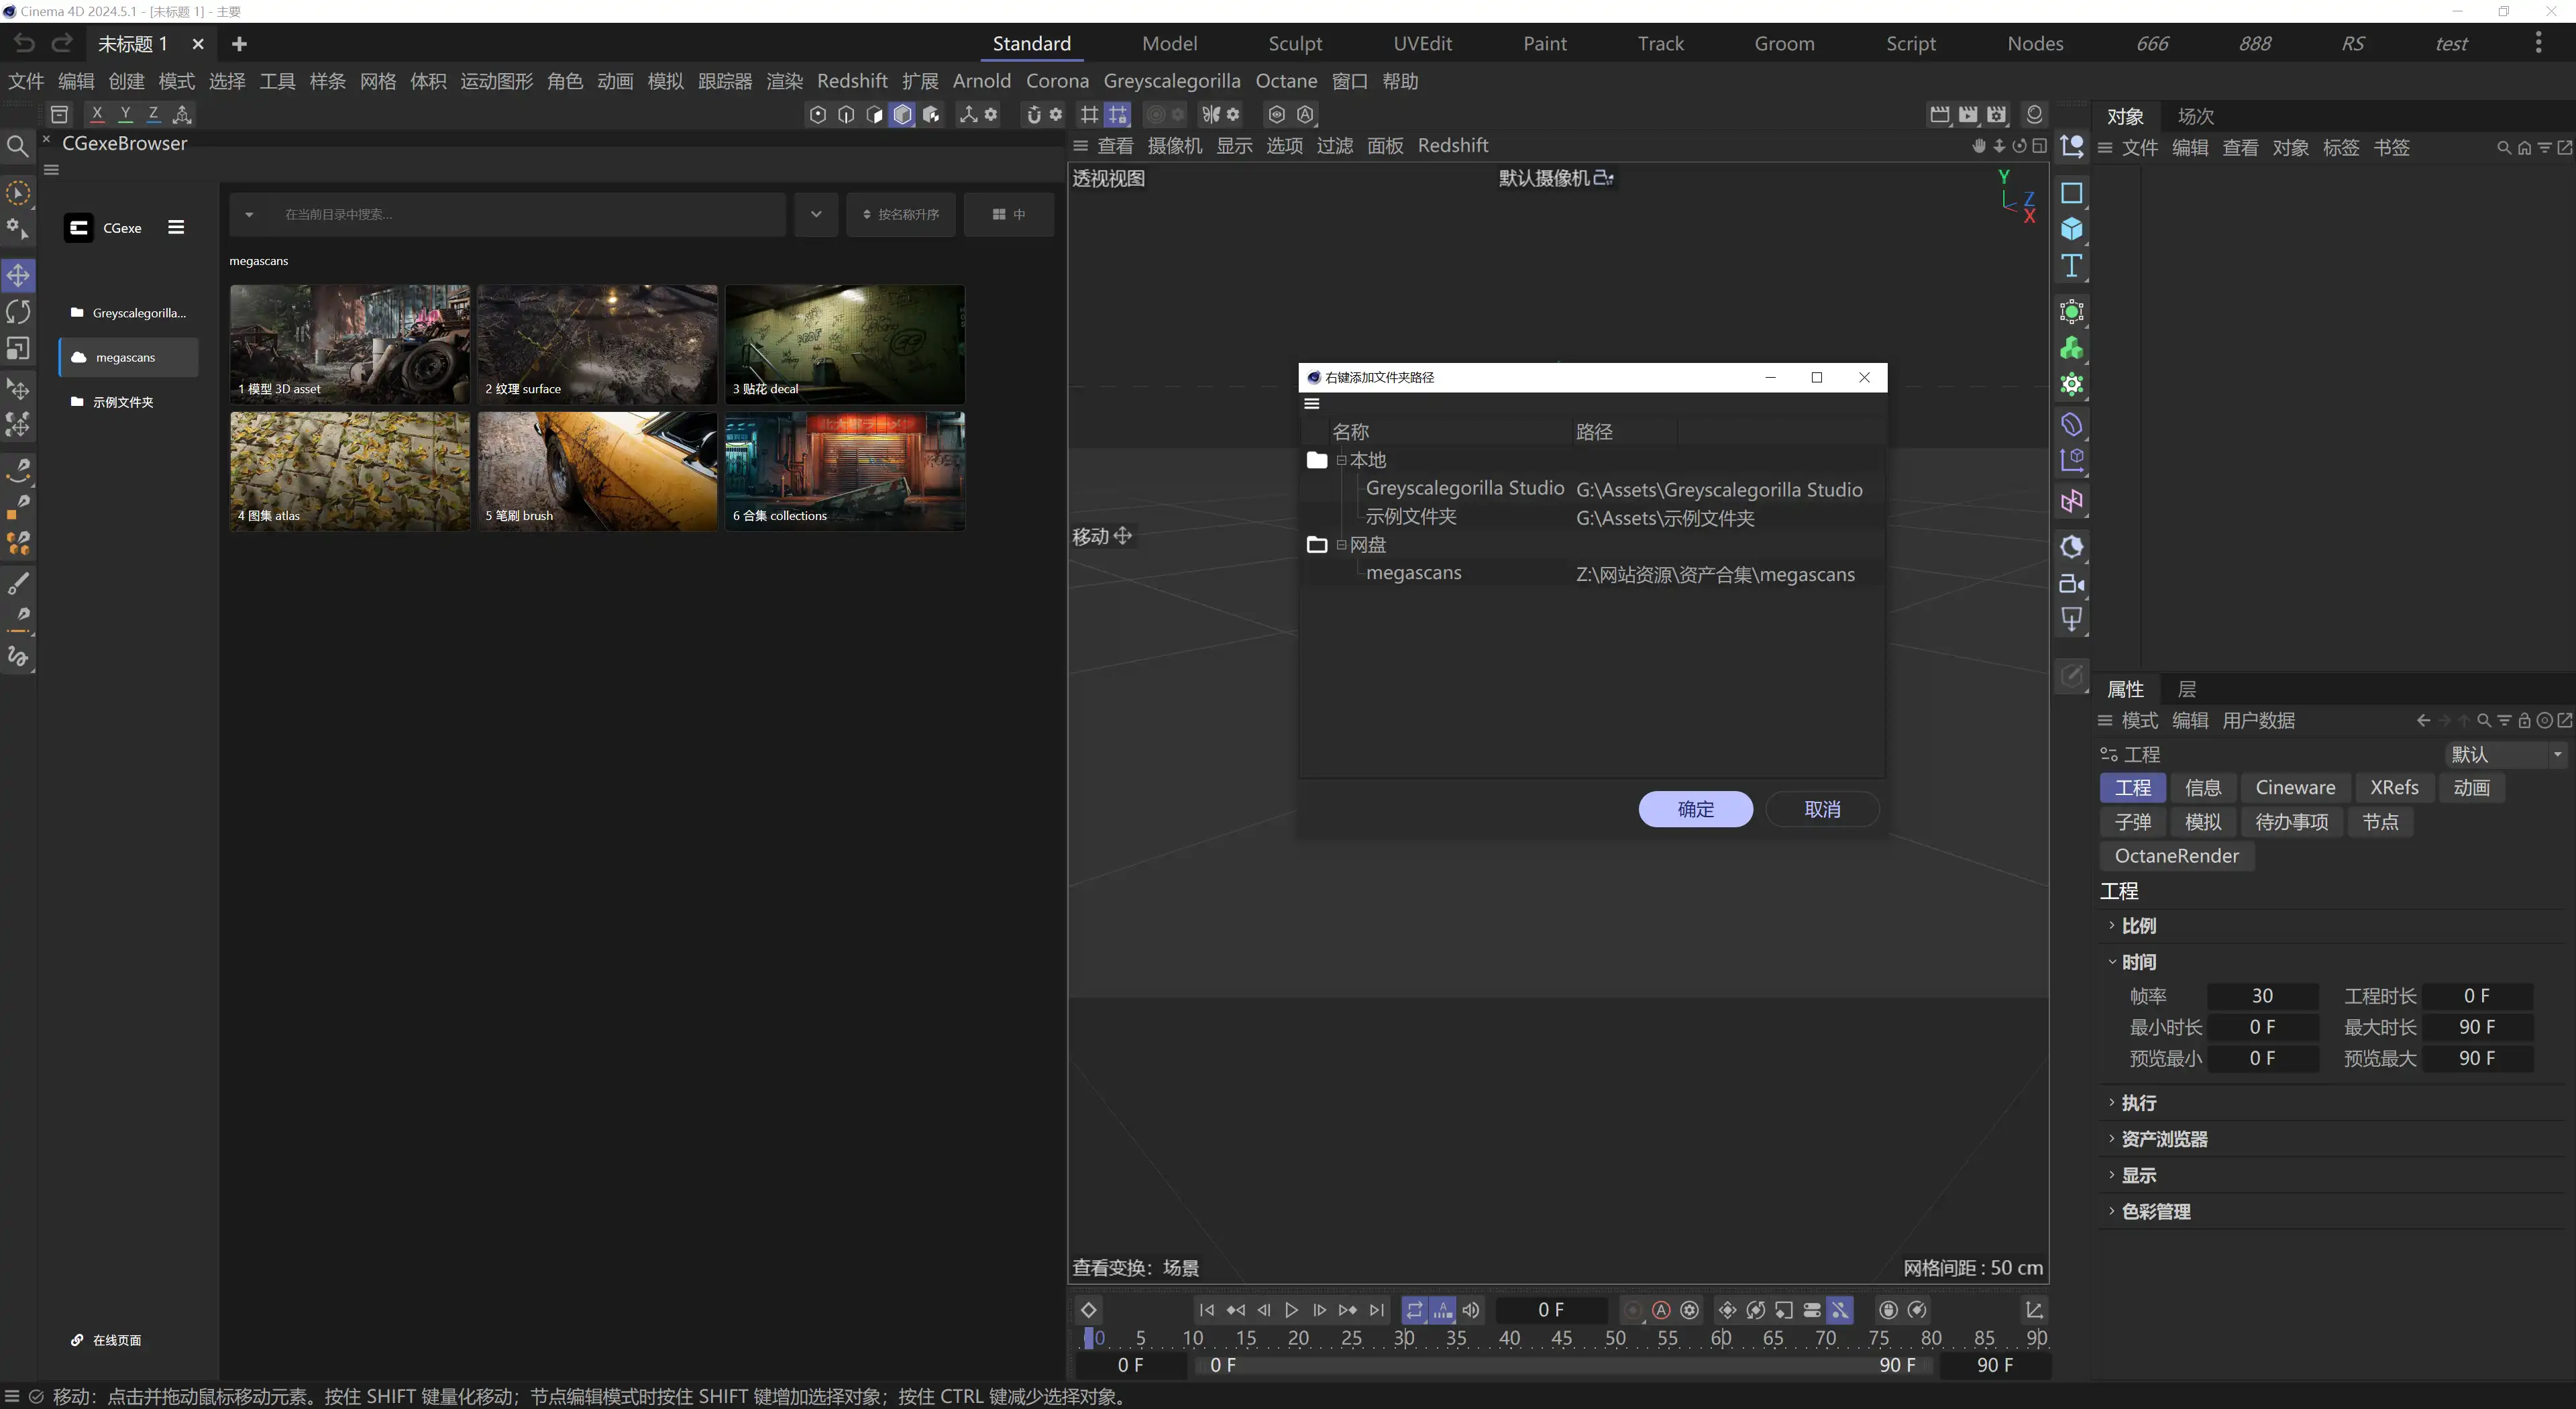Expand the 执行 section
This screenshot has height=1409, width=2576.
point(2112,1103)
